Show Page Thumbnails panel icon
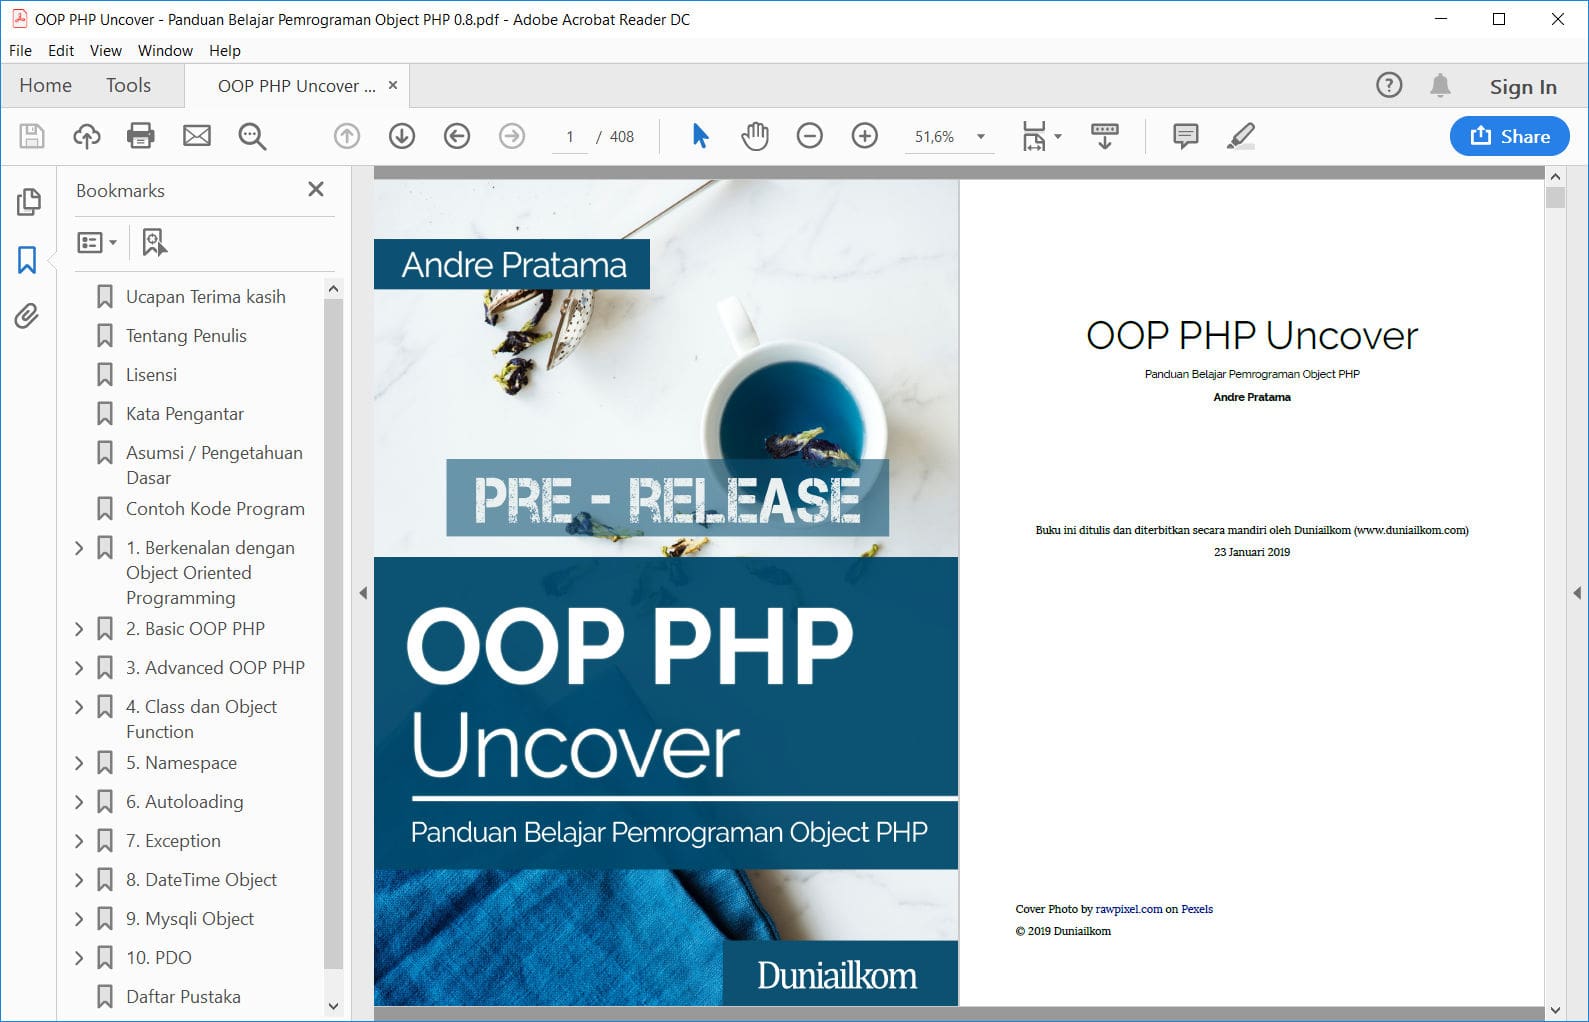The image size is (1589, 1022). point(28,202)
